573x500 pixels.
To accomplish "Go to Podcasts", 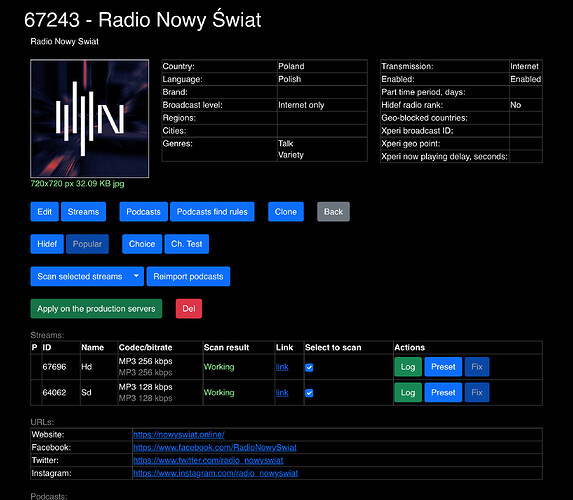I will [143, 212].
